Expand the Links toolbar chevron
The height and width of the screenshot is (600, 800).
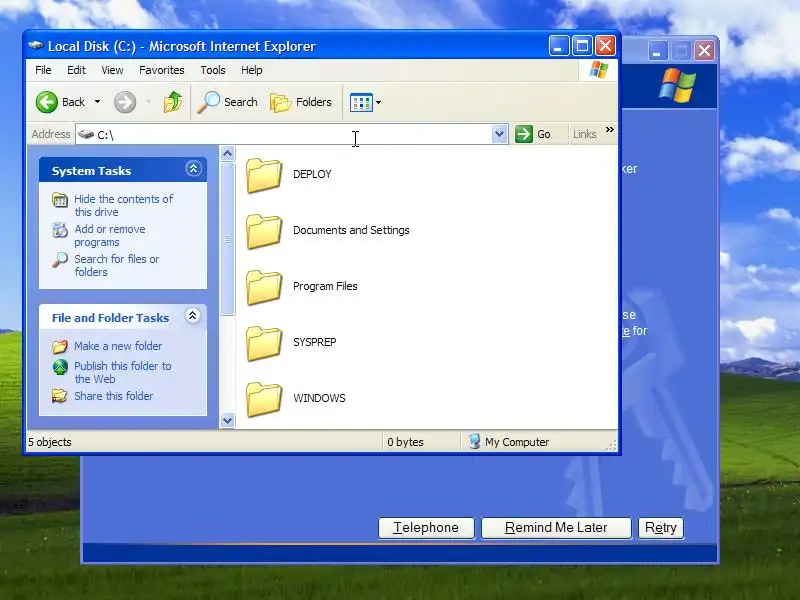tap(610, 130)
